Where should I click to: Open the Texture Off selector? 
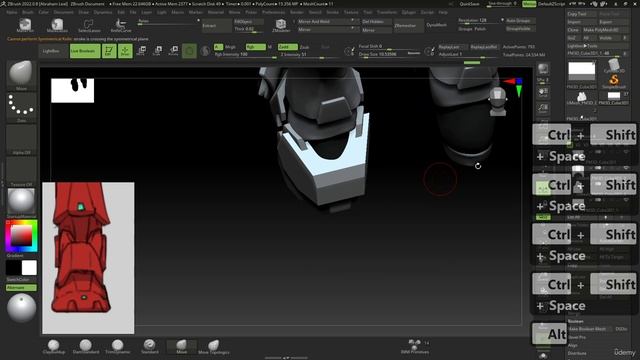point(21,172)
